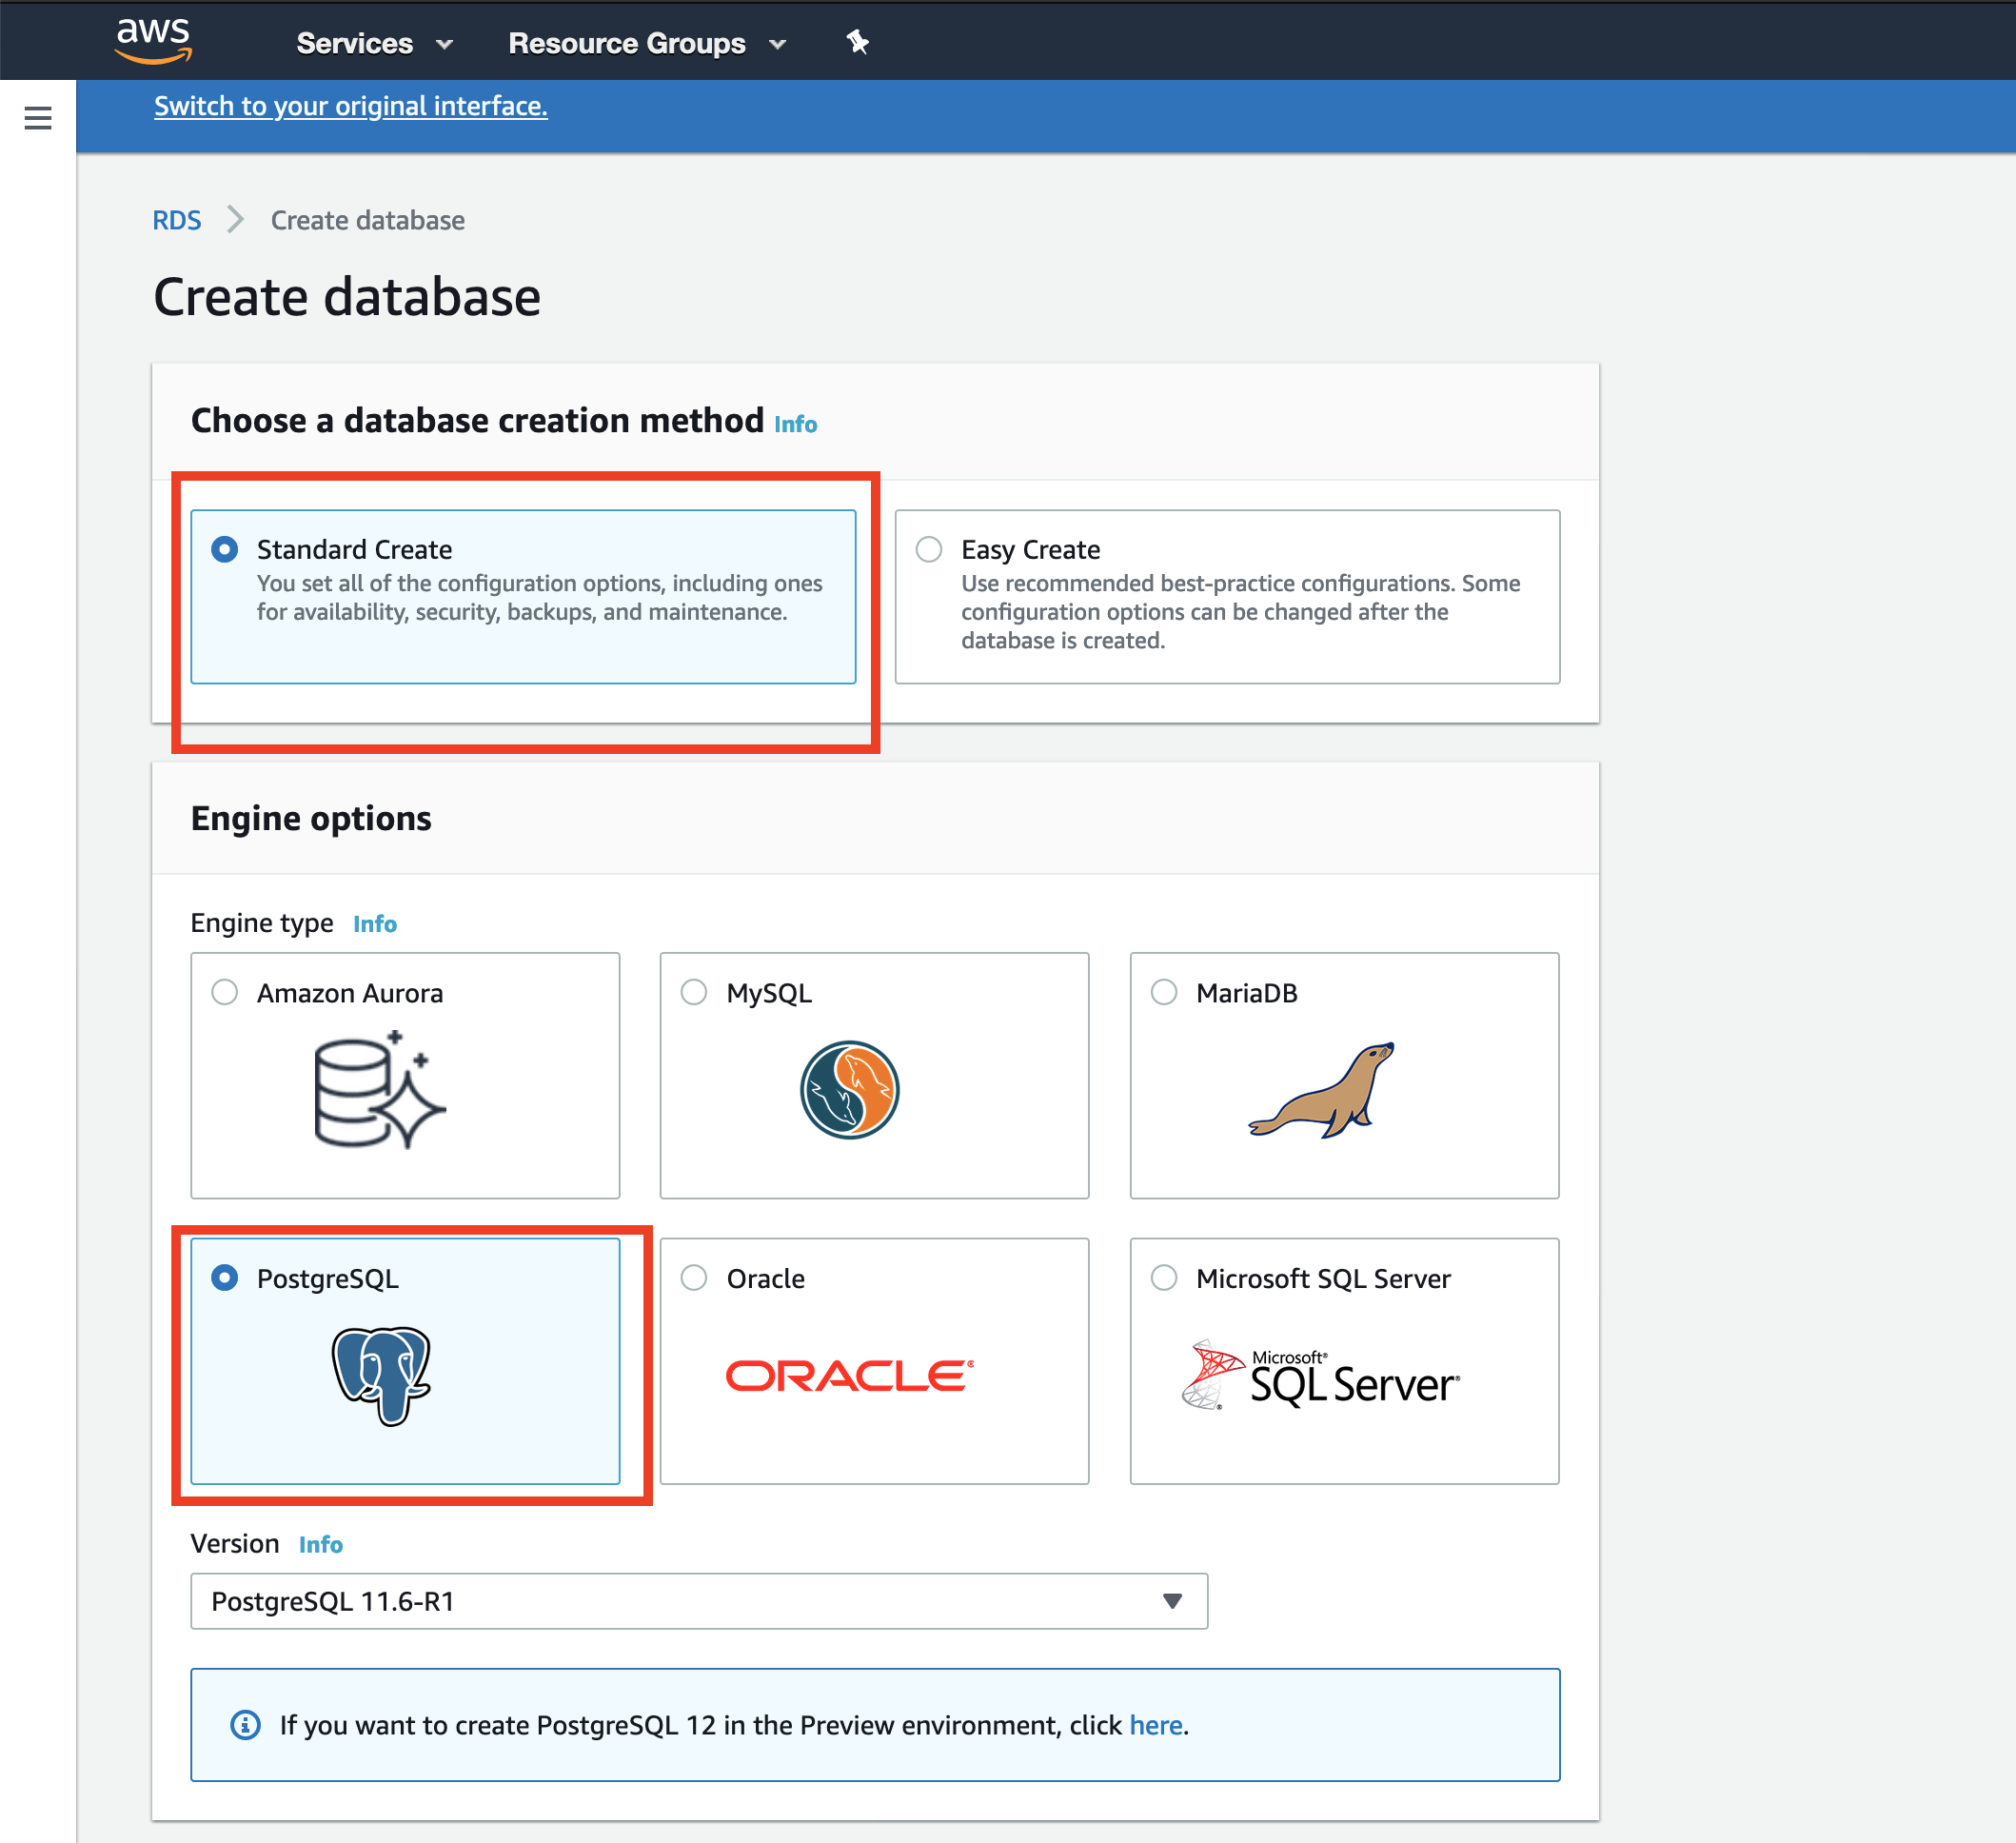Click Switch to your original interface link
Viewport: 2016px width, 1843px height.
[x=351, y=106]
